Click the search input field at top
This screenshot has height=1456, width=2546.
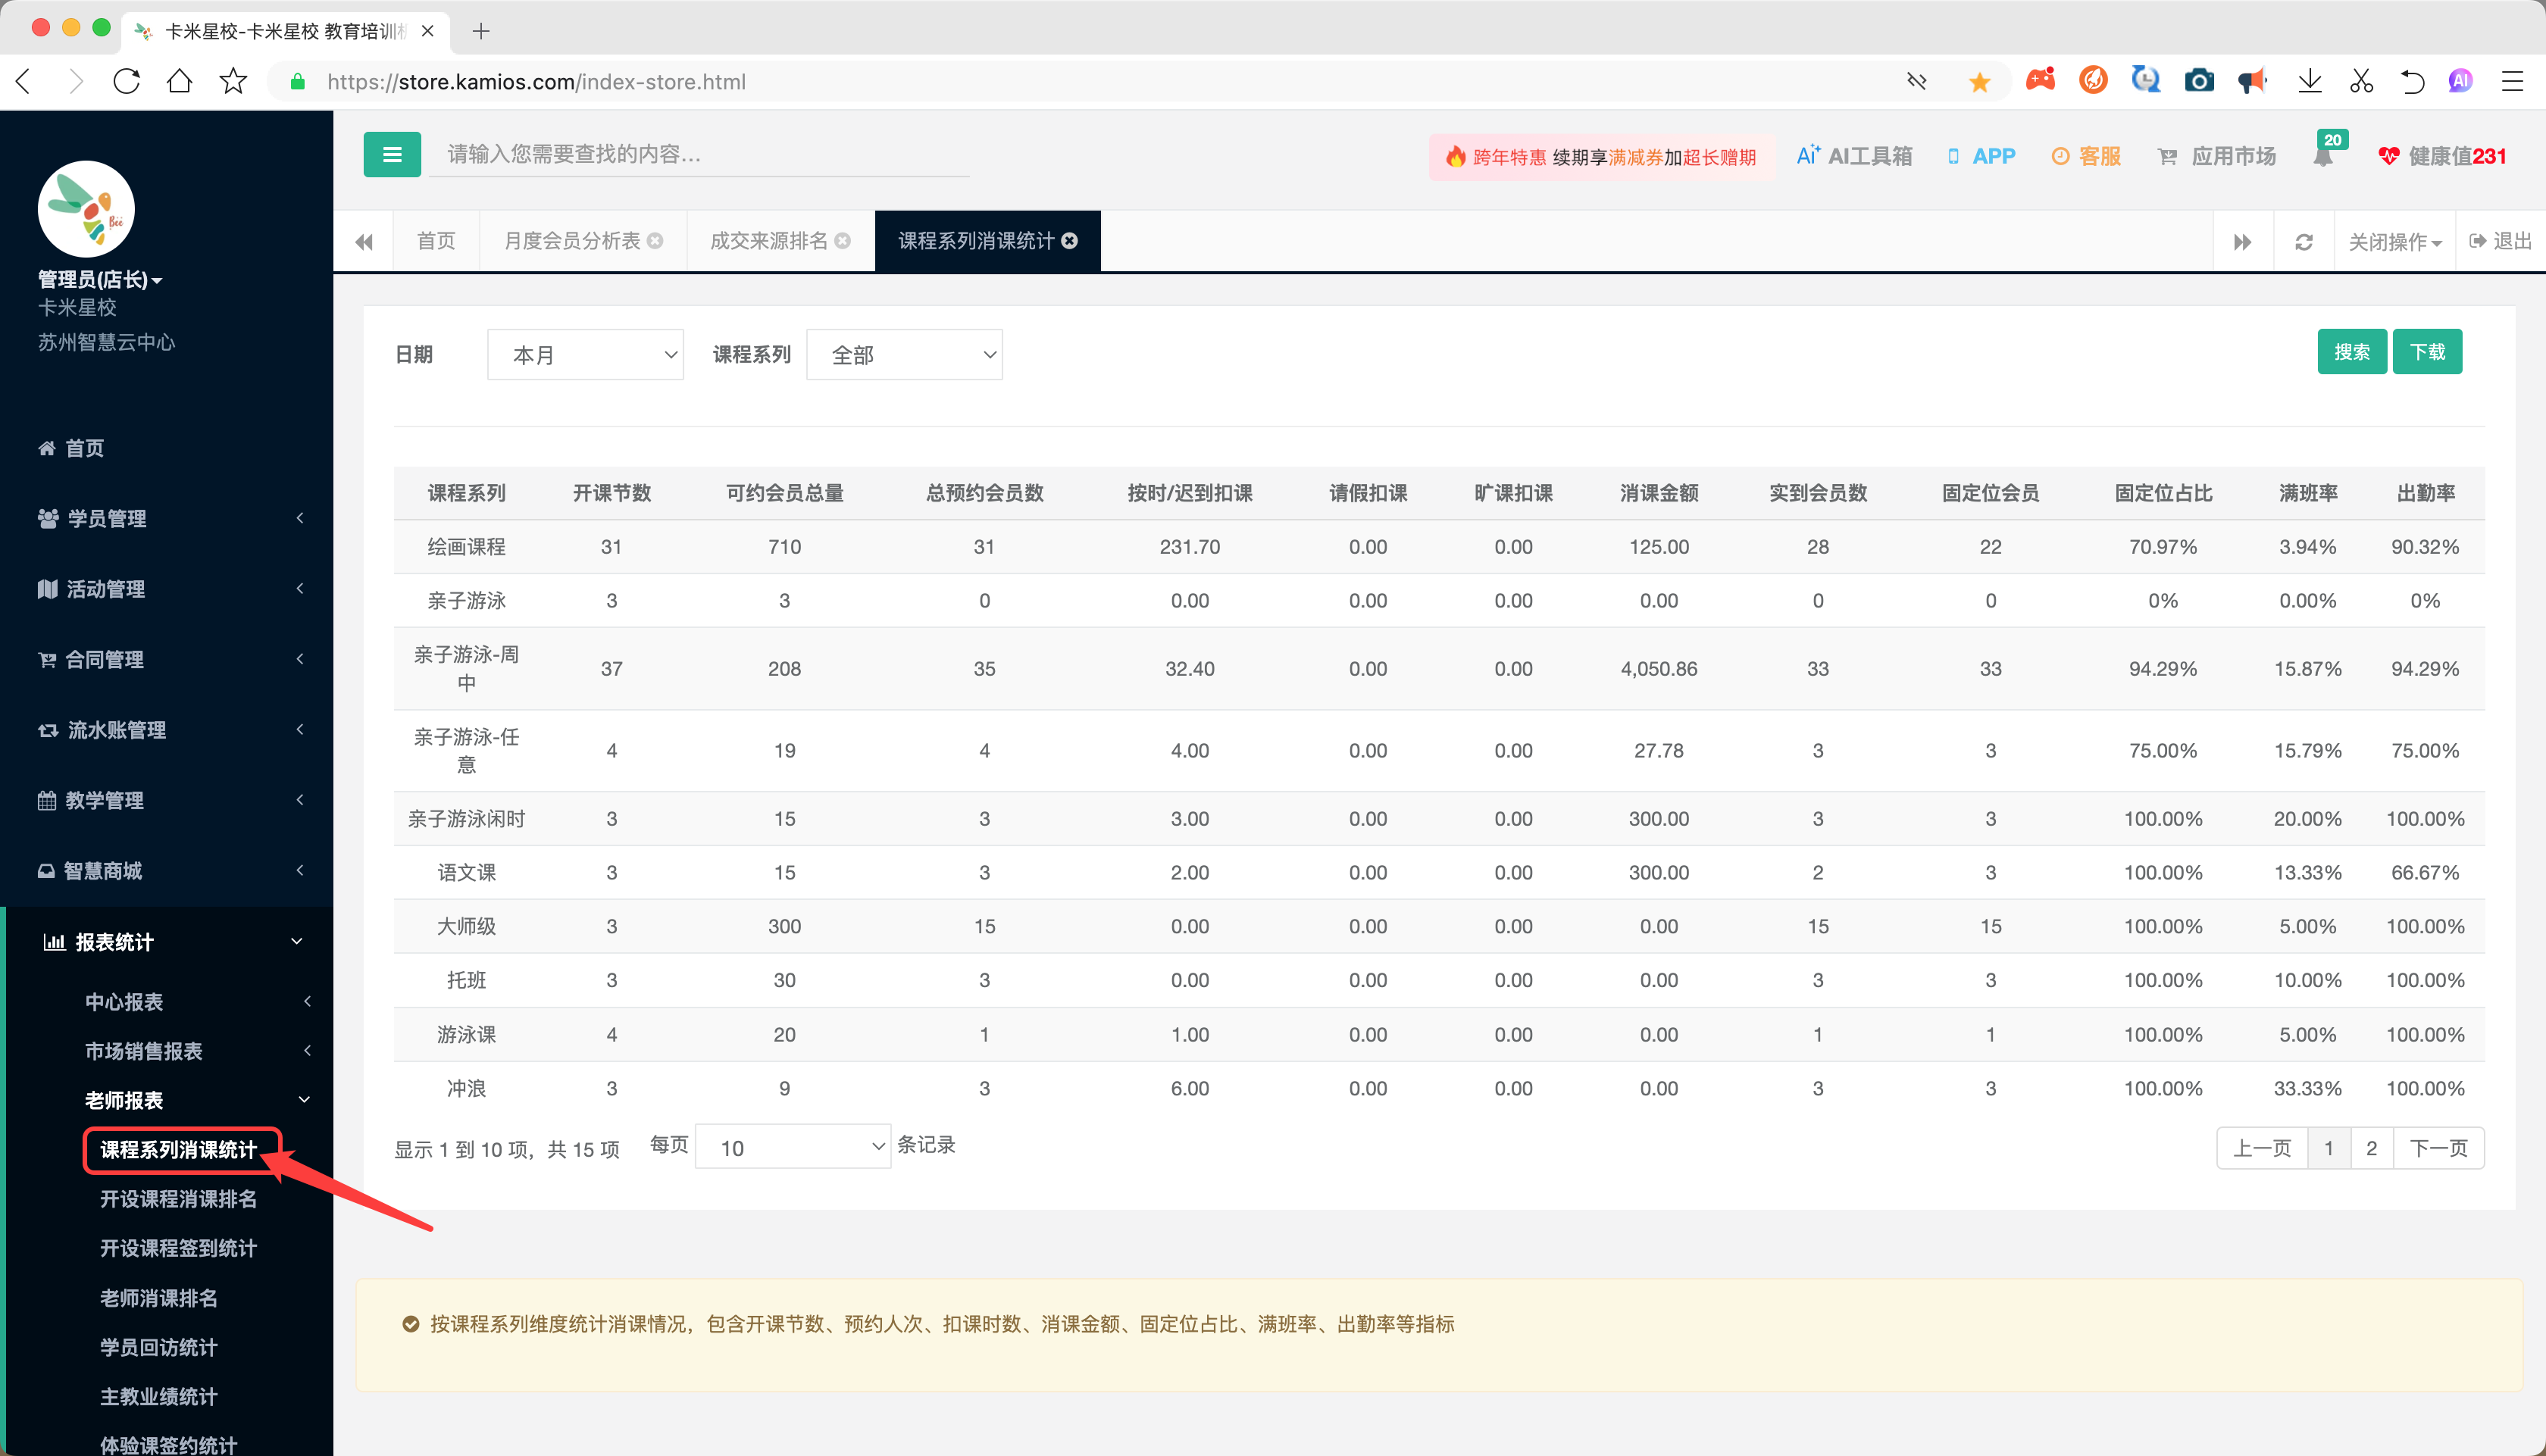[x=700, y=155]
